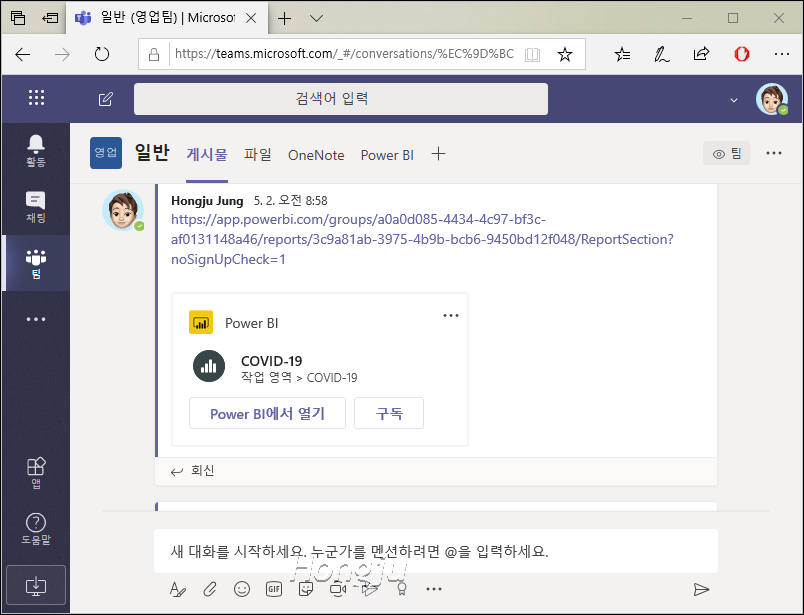Expand the search bar dropdown chevron
Screen dimensions: 804x615
734,100
